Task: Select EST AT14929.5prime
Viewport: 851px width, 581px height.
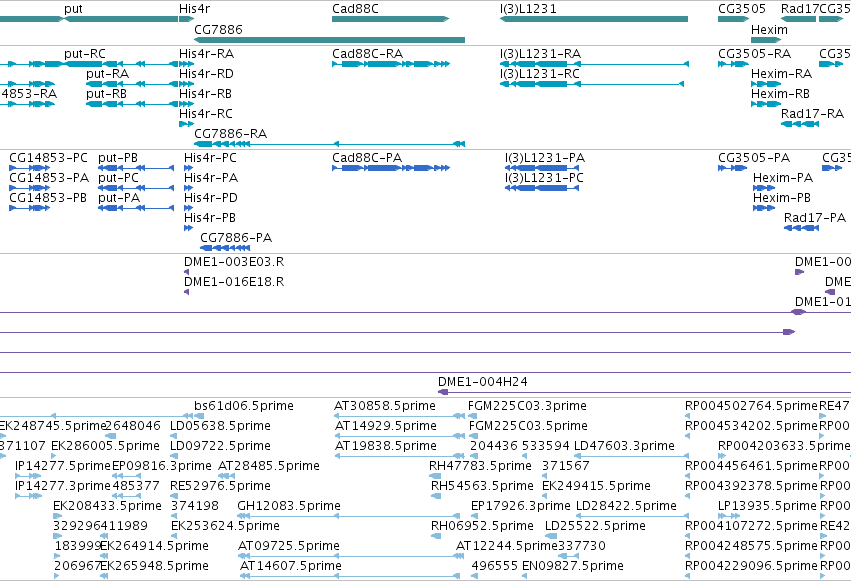Action: [386, 426]
